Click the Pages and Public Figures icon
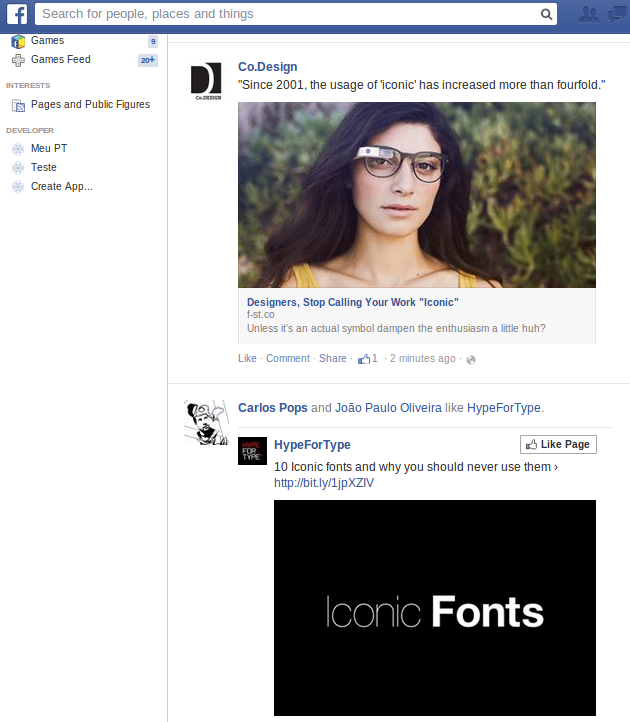Screen dimensions: 630x722 click(x=18, y=105)
